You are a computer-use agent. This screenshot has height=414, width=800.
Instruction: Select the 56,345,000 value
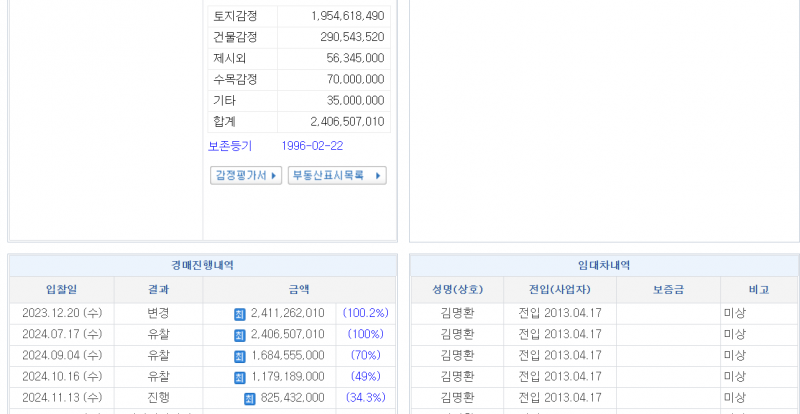click(x=355, y=58)
